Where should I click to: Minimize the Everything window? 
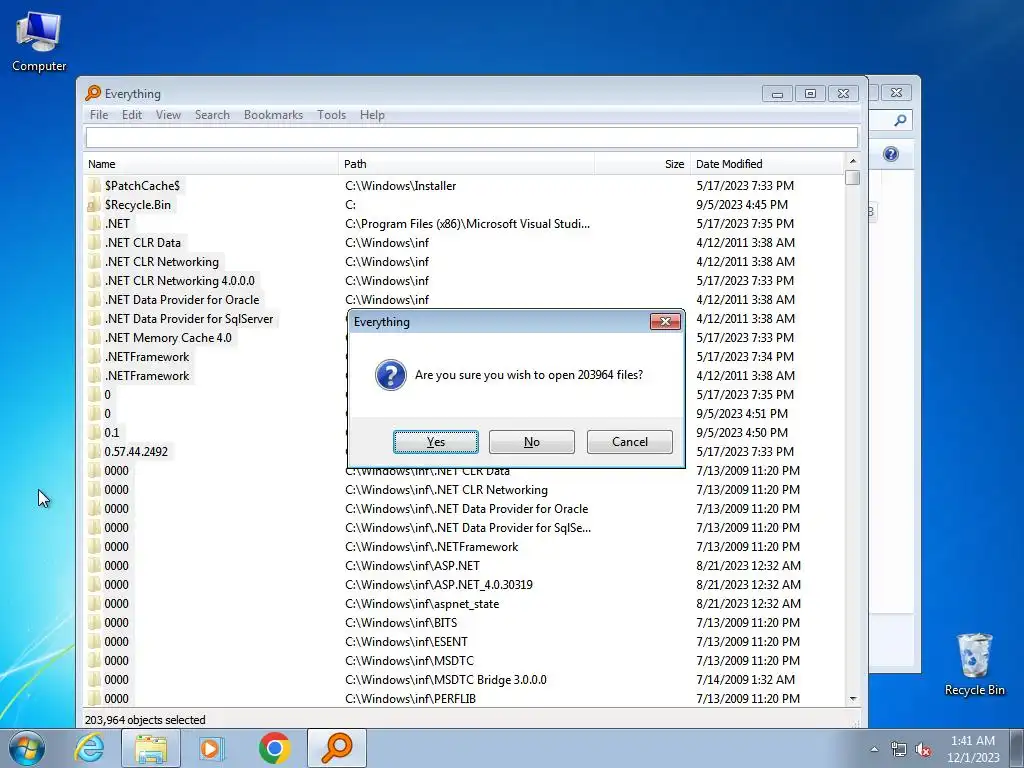click(x=777, y=93)
